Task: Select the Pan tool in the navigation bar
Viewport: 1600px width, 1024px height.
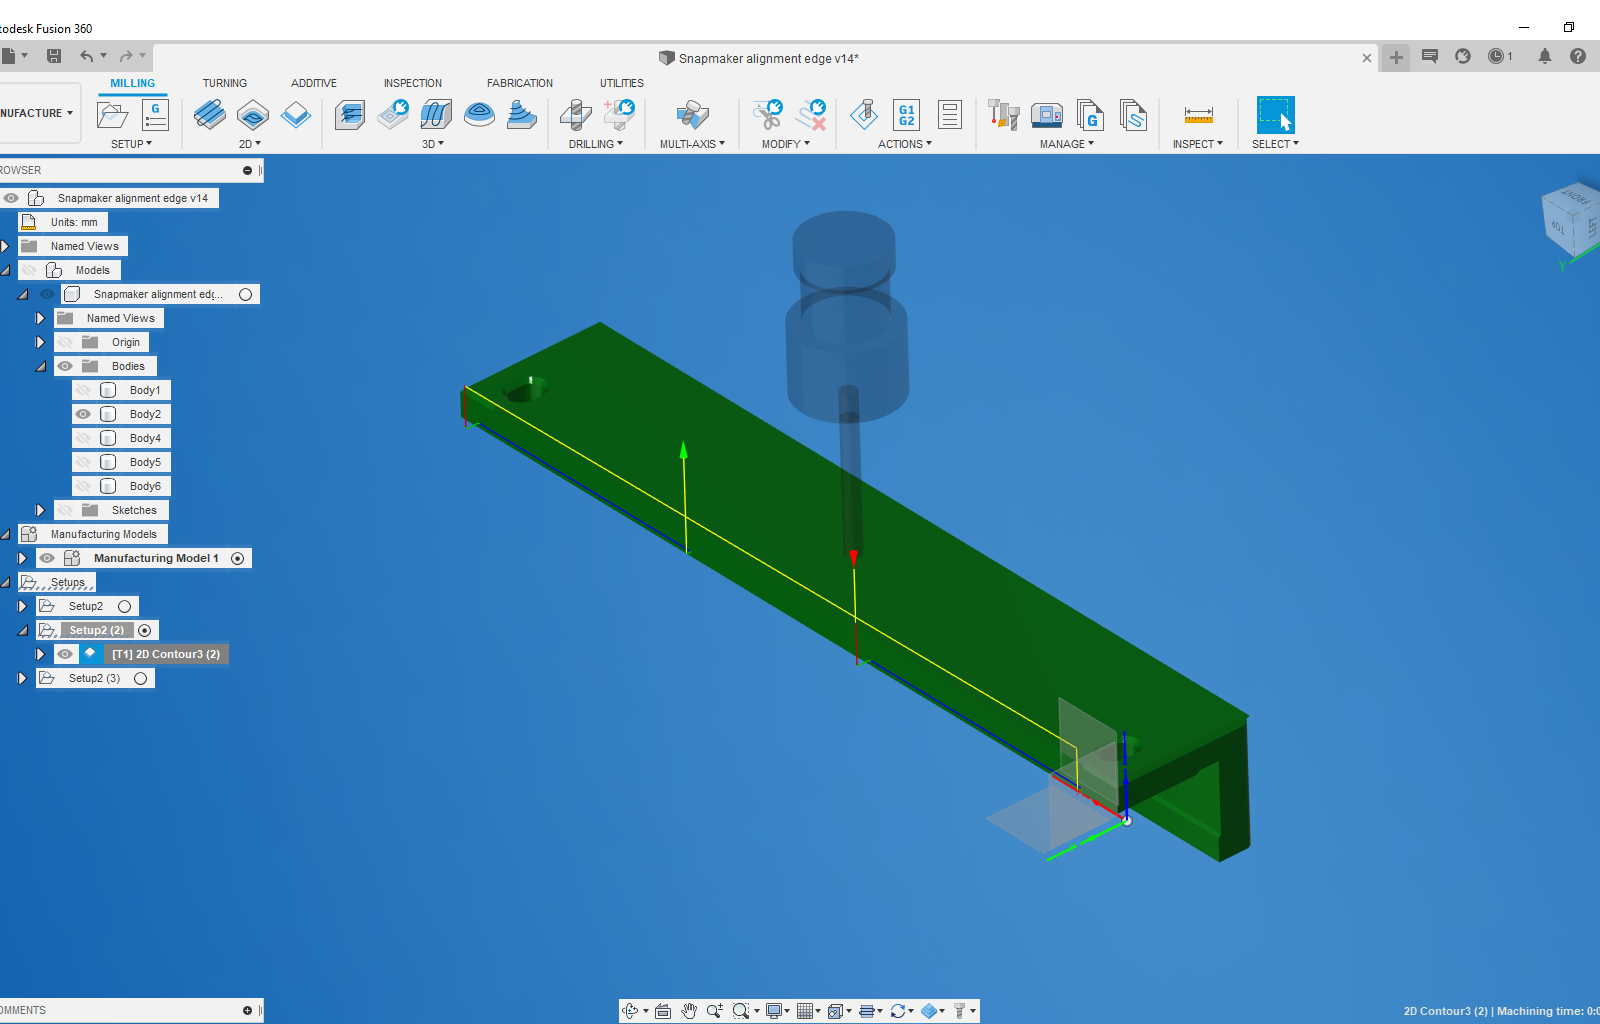Action: (x=689, y=1010)
